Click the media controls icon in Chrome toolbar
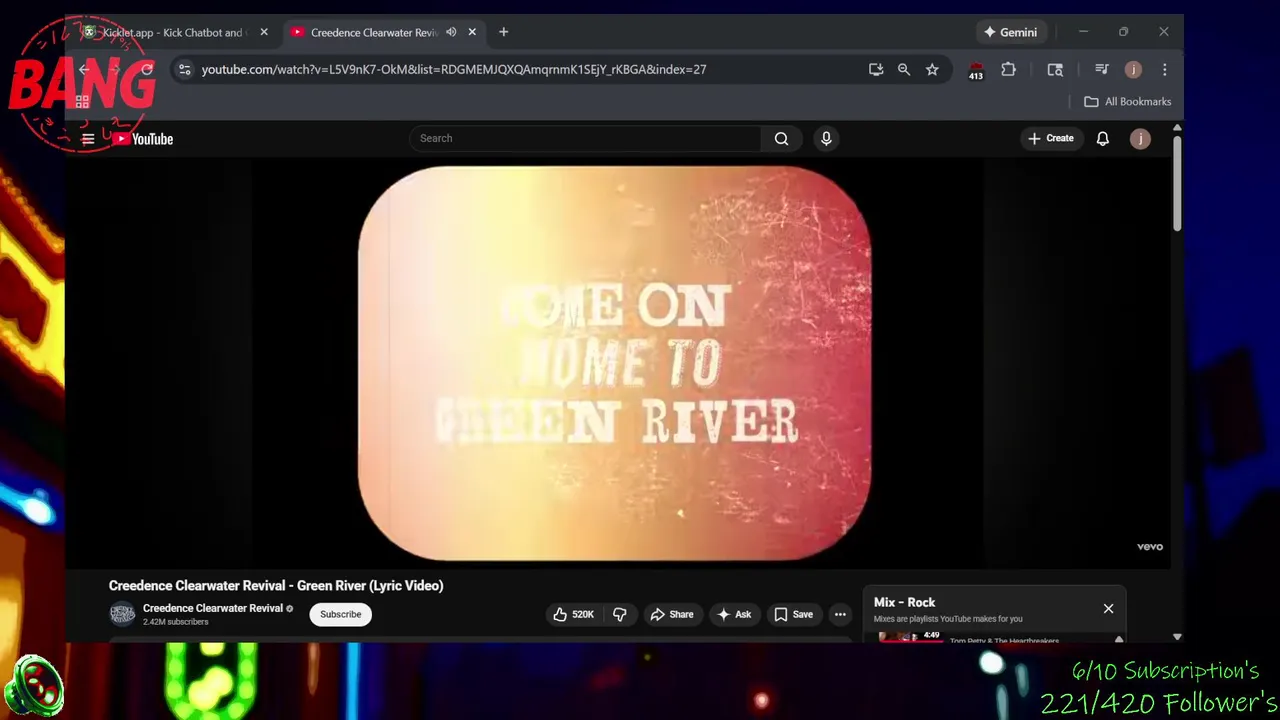Screen dimensions: 1280x720 (x=1101, y=69)
